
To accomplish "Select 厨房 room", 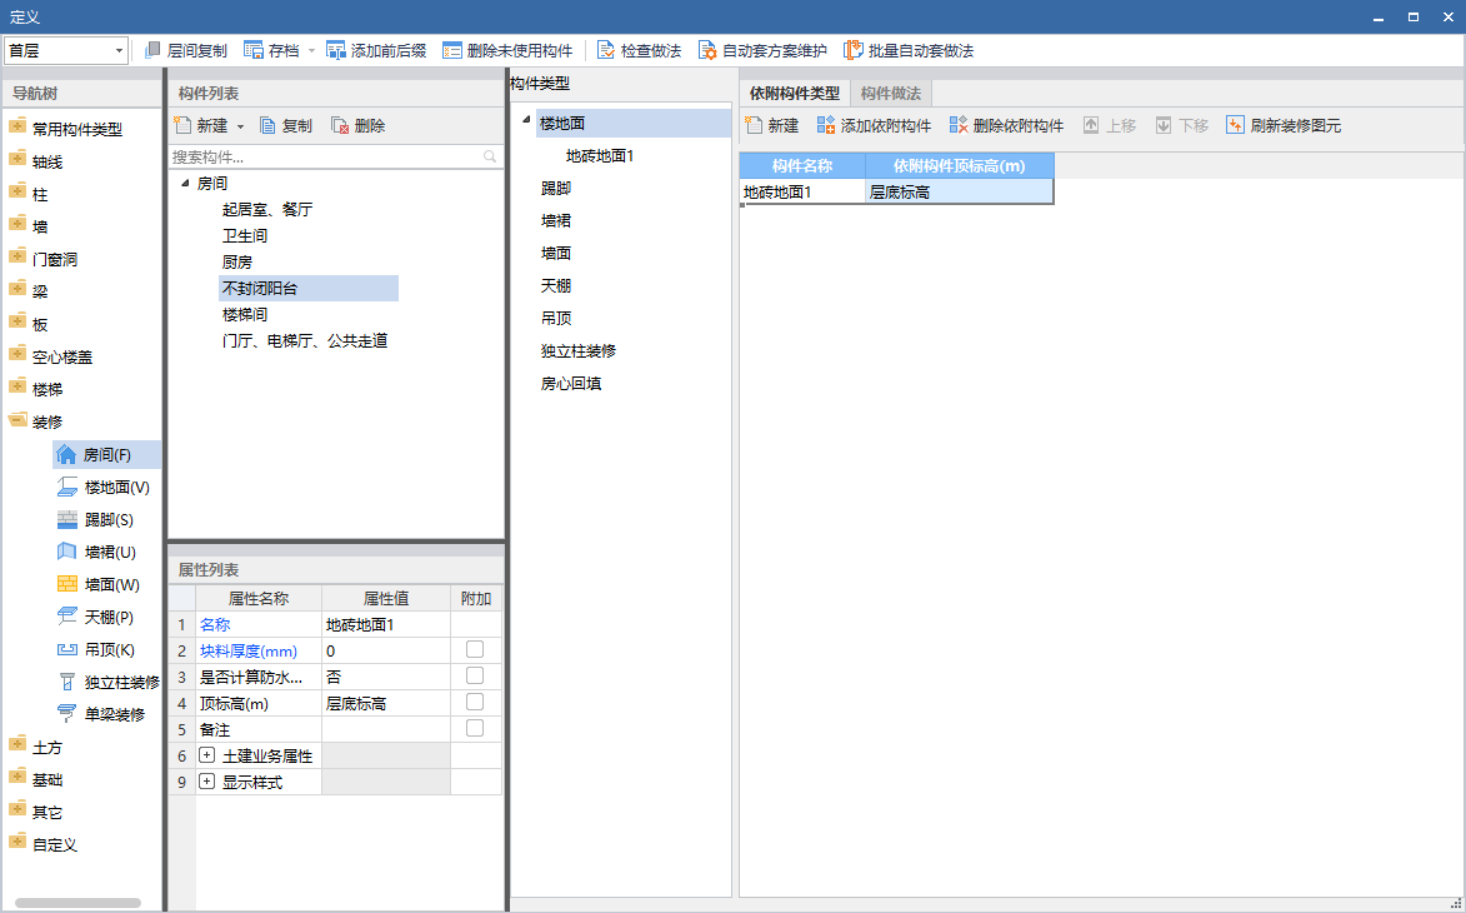I will 237,262.
